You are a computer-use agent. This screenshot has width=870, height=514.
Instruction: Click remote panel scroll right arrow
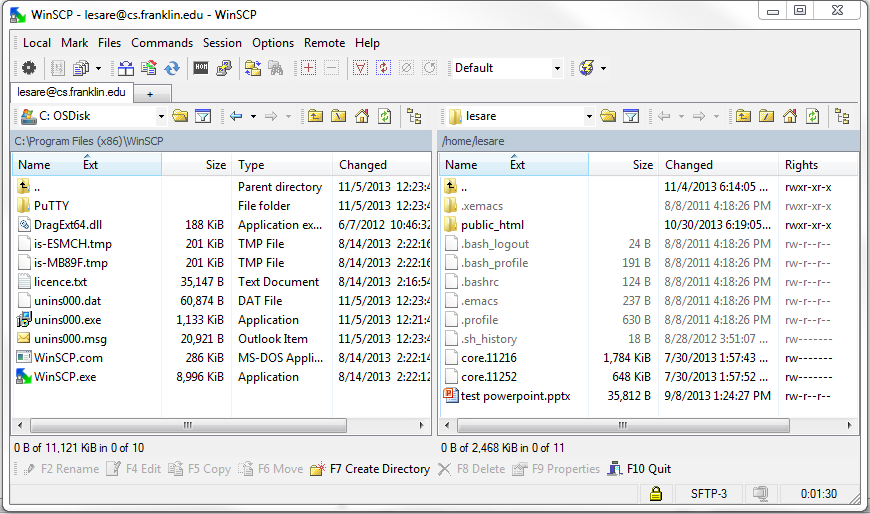(x=849, y=426)
